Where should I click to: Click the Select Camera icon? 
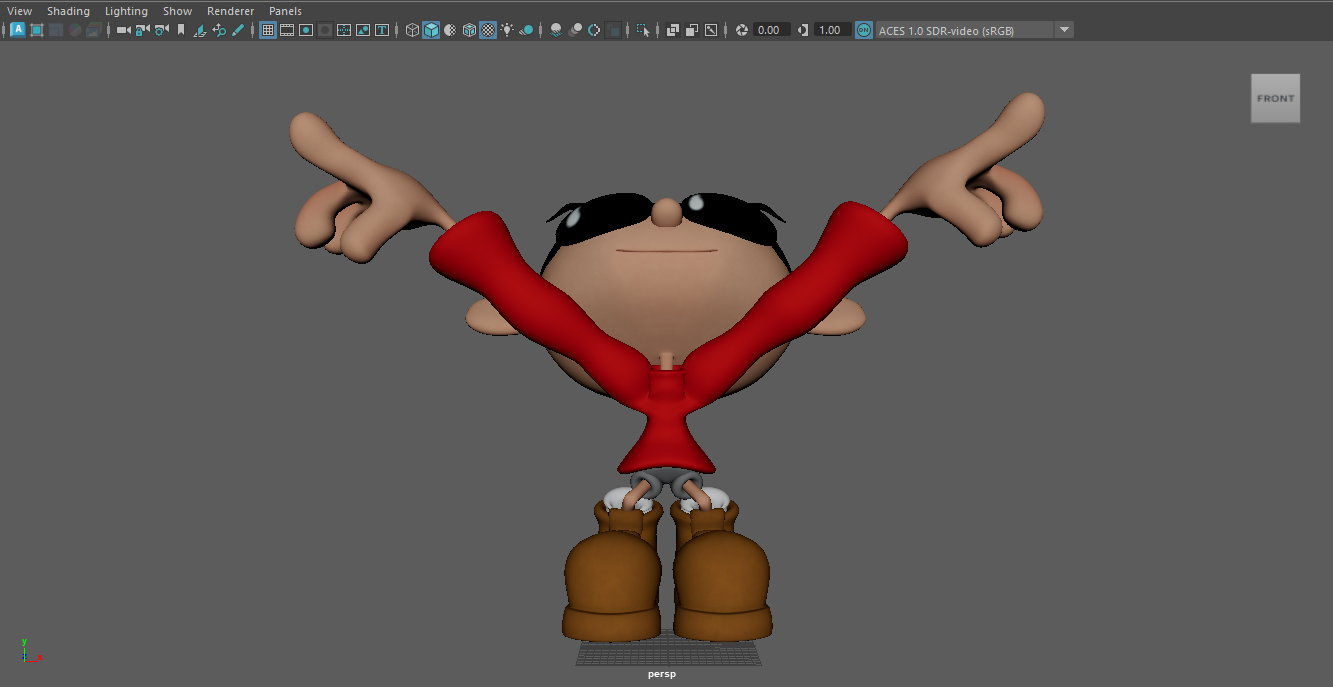[123, 30]
